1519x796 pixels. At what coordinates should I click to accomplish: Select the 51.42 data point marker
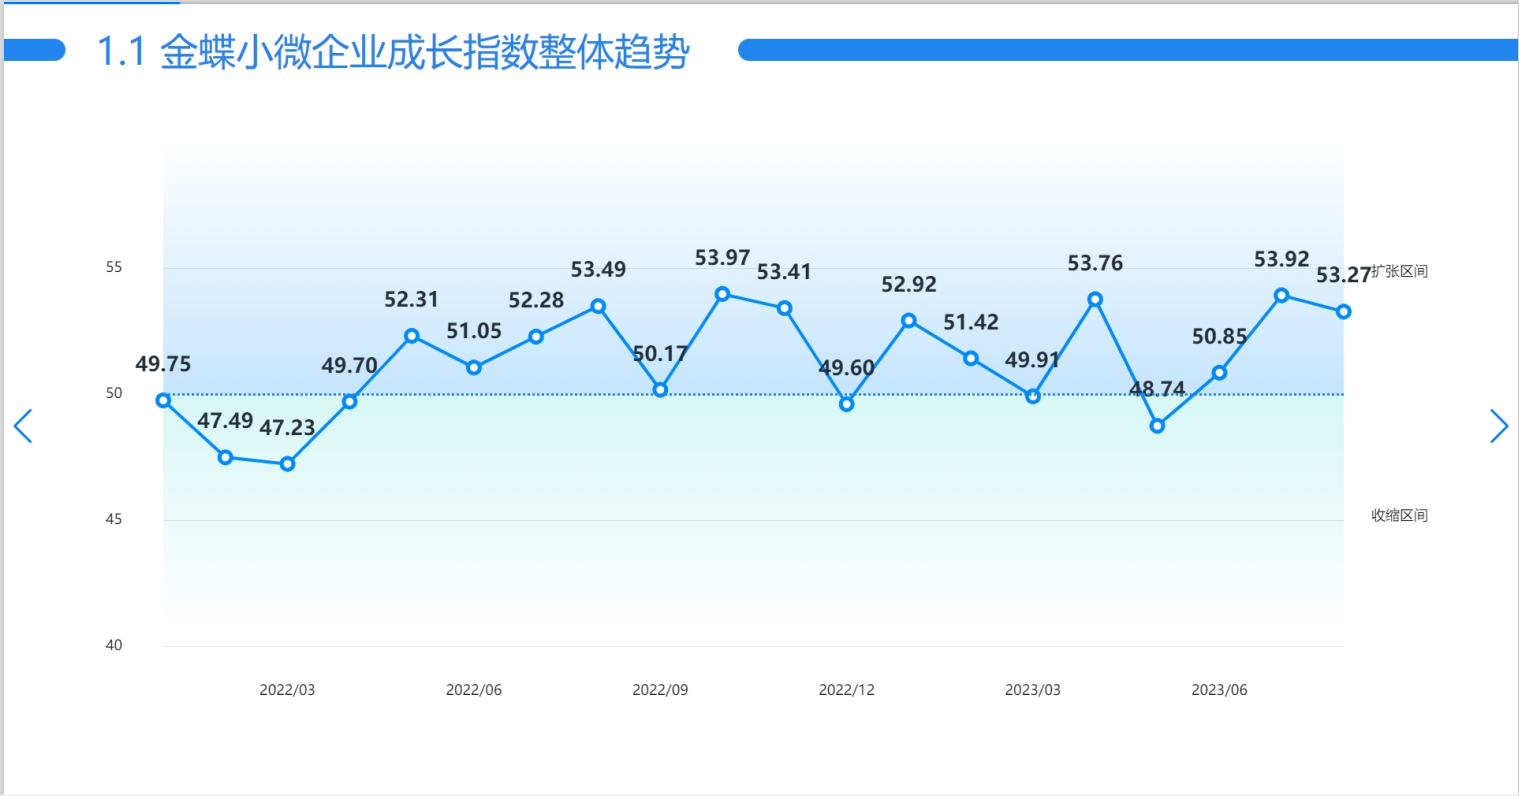[x=971, y=358]
